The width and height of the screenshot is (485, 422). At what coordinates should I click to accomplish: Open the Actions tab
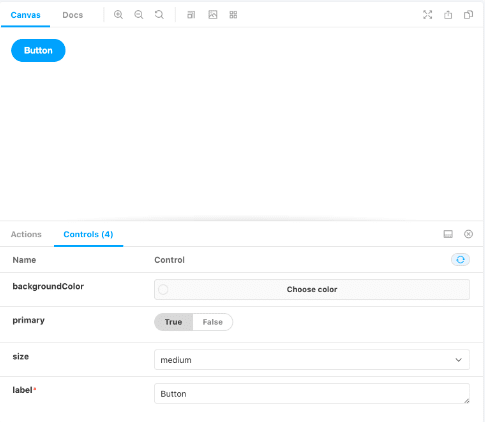(26, 234)
